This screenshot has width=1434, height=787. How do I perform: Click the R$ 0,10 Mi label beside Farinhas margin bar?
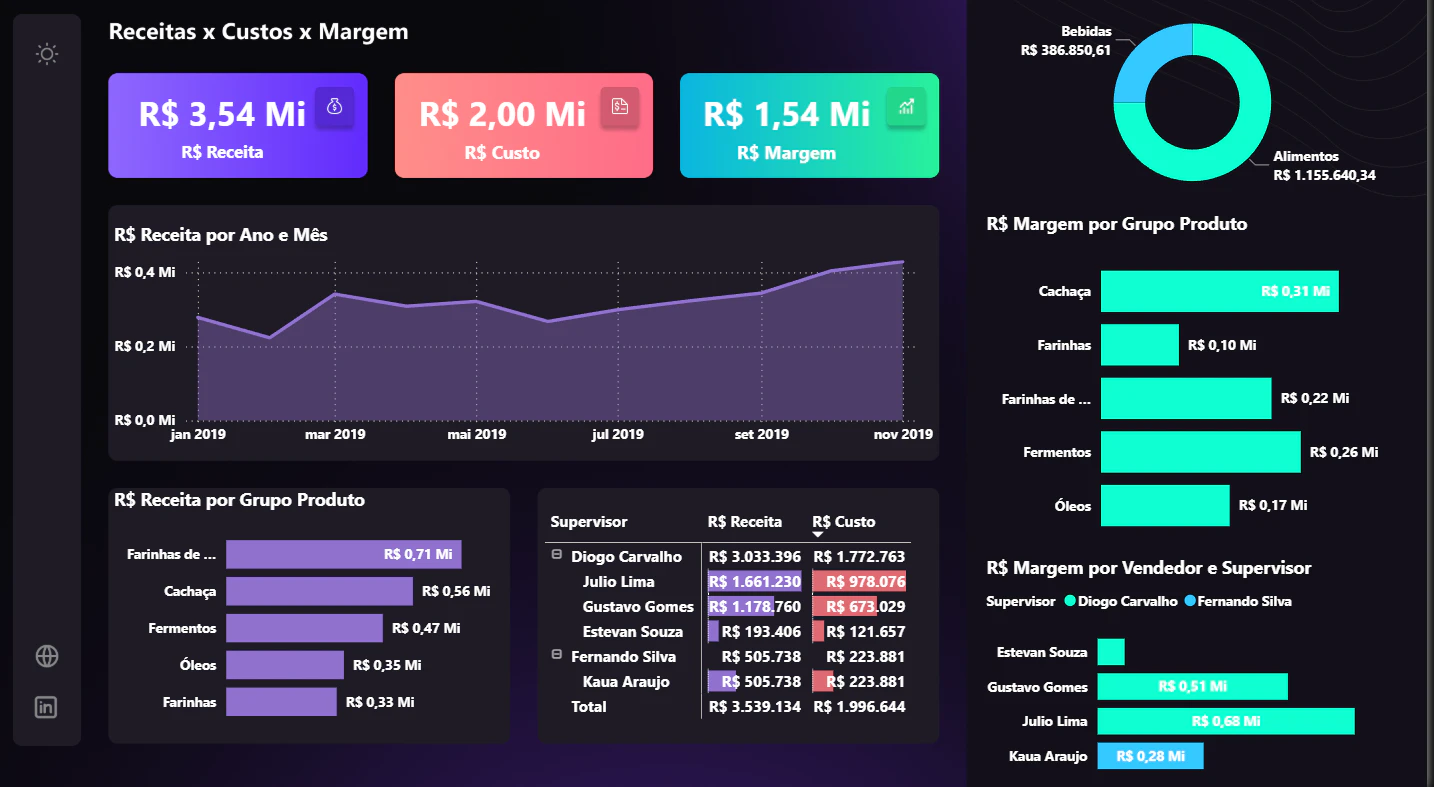[x=1222, y=345]
